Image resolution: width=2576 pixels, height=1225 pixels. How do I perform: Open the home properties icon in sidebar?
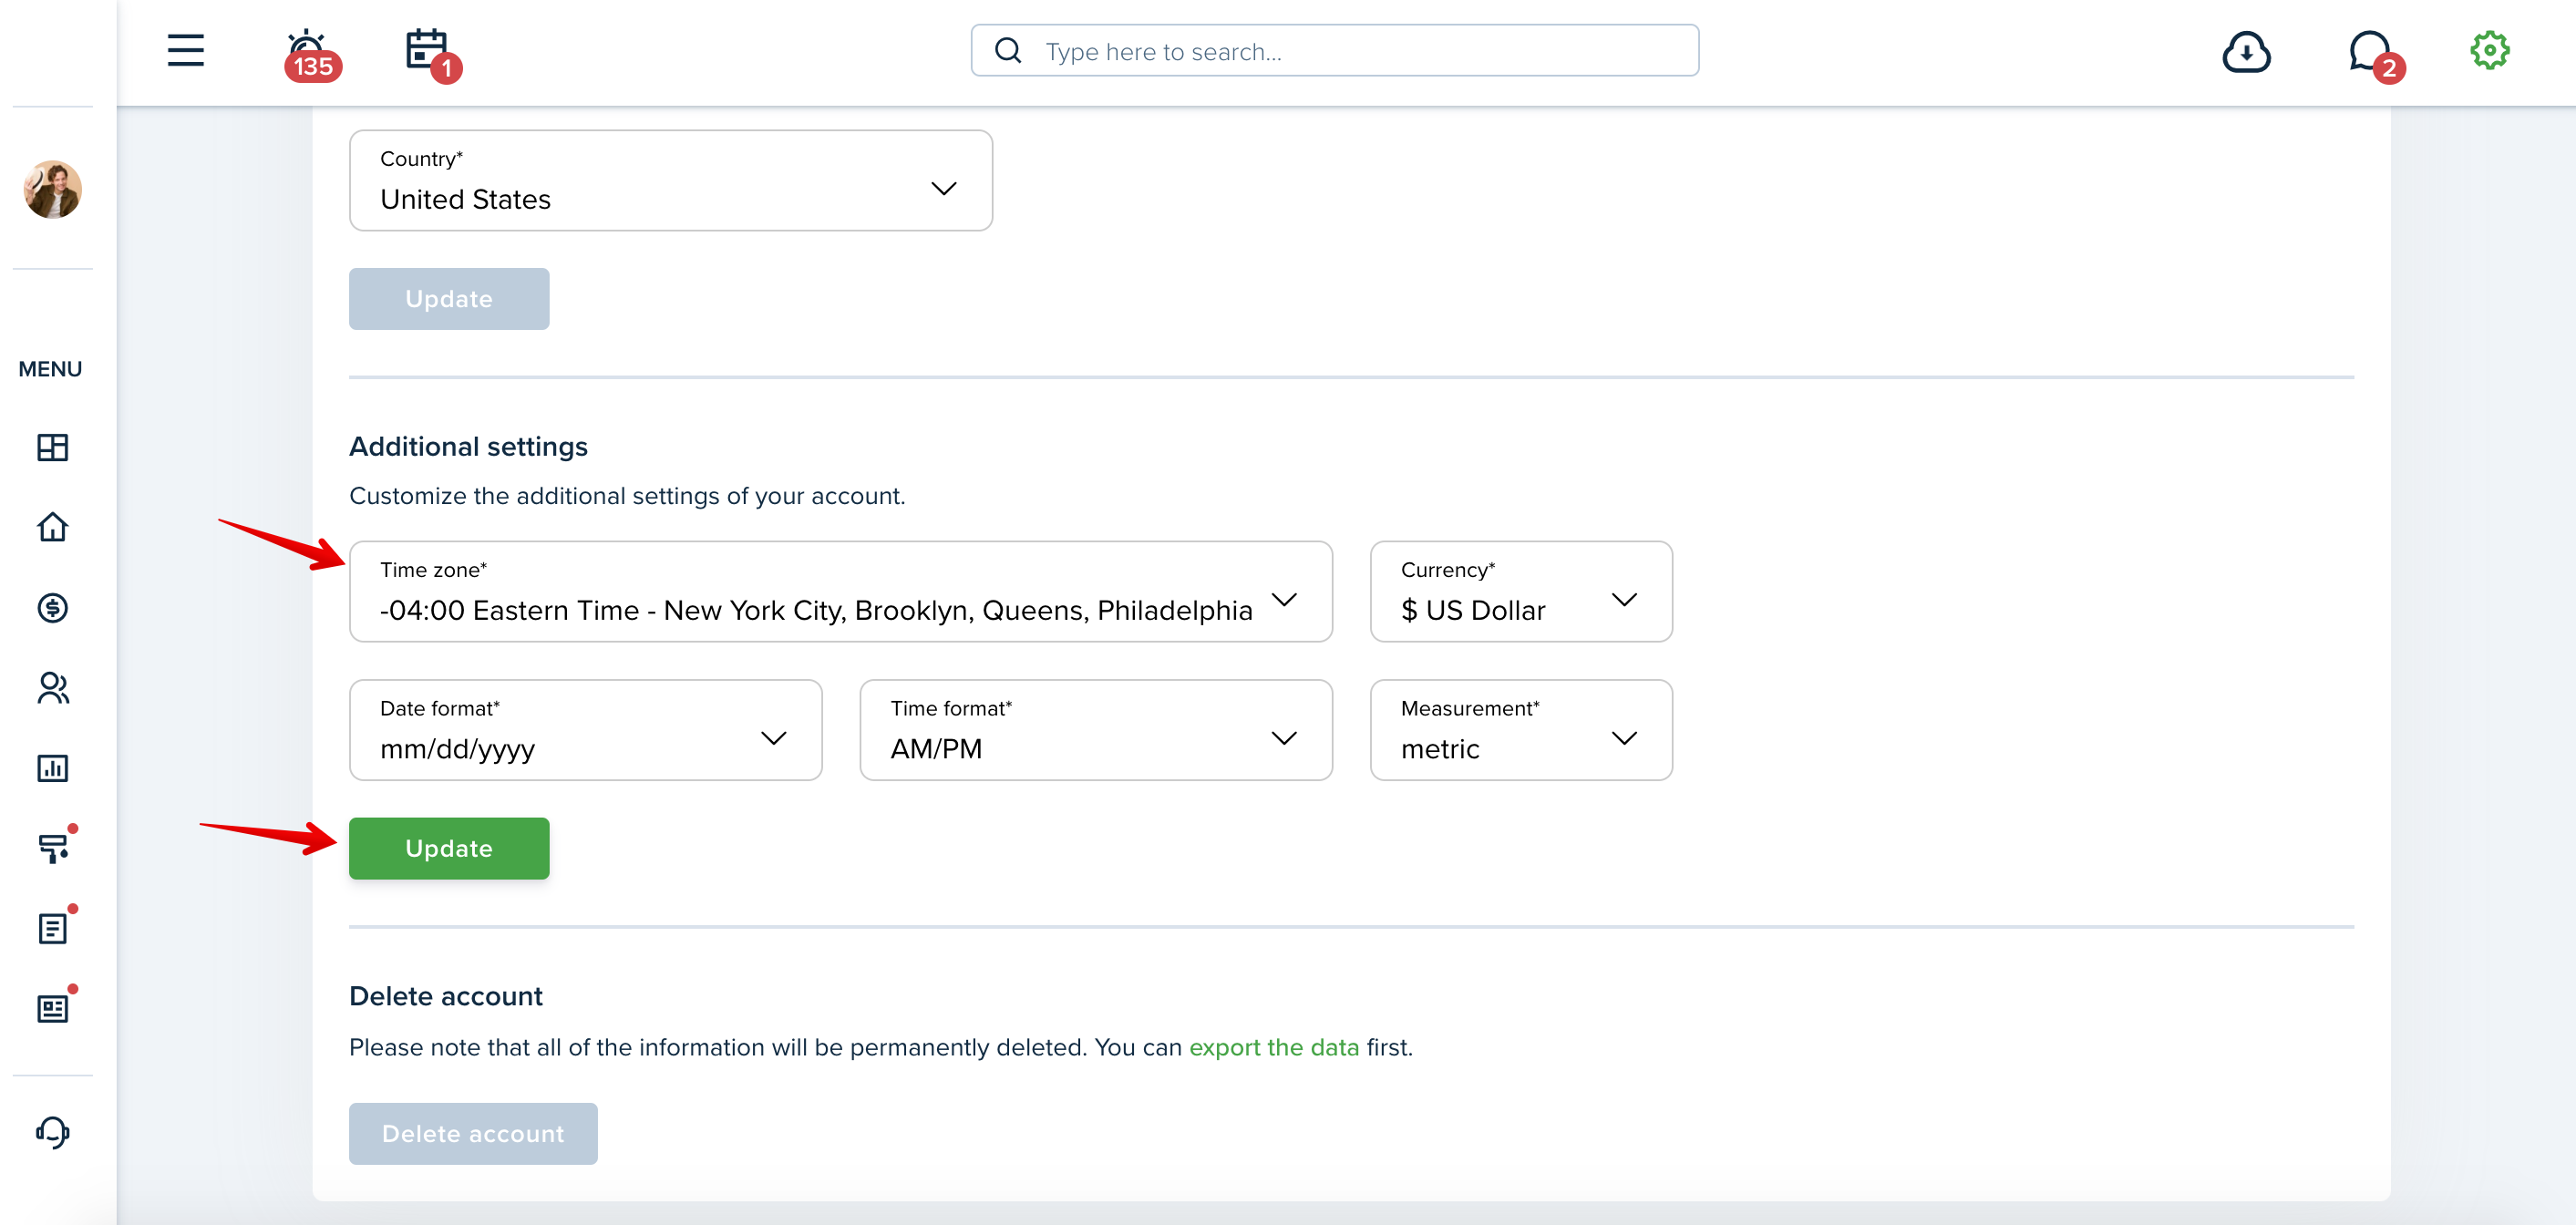[x=52, y=527]
